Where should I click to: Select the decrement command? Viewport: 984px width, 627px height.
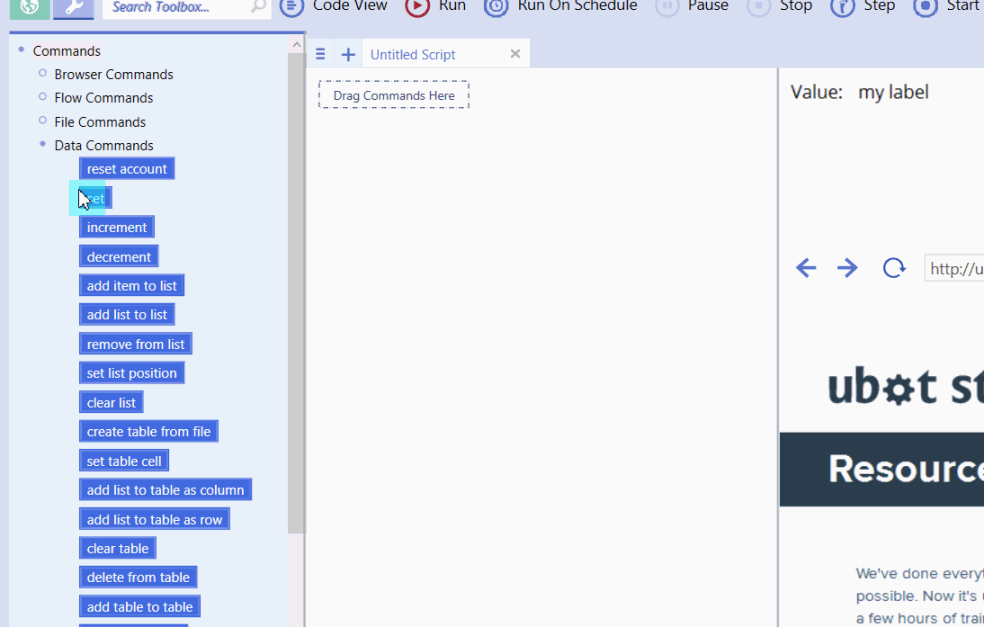click(x=119, y=257)
